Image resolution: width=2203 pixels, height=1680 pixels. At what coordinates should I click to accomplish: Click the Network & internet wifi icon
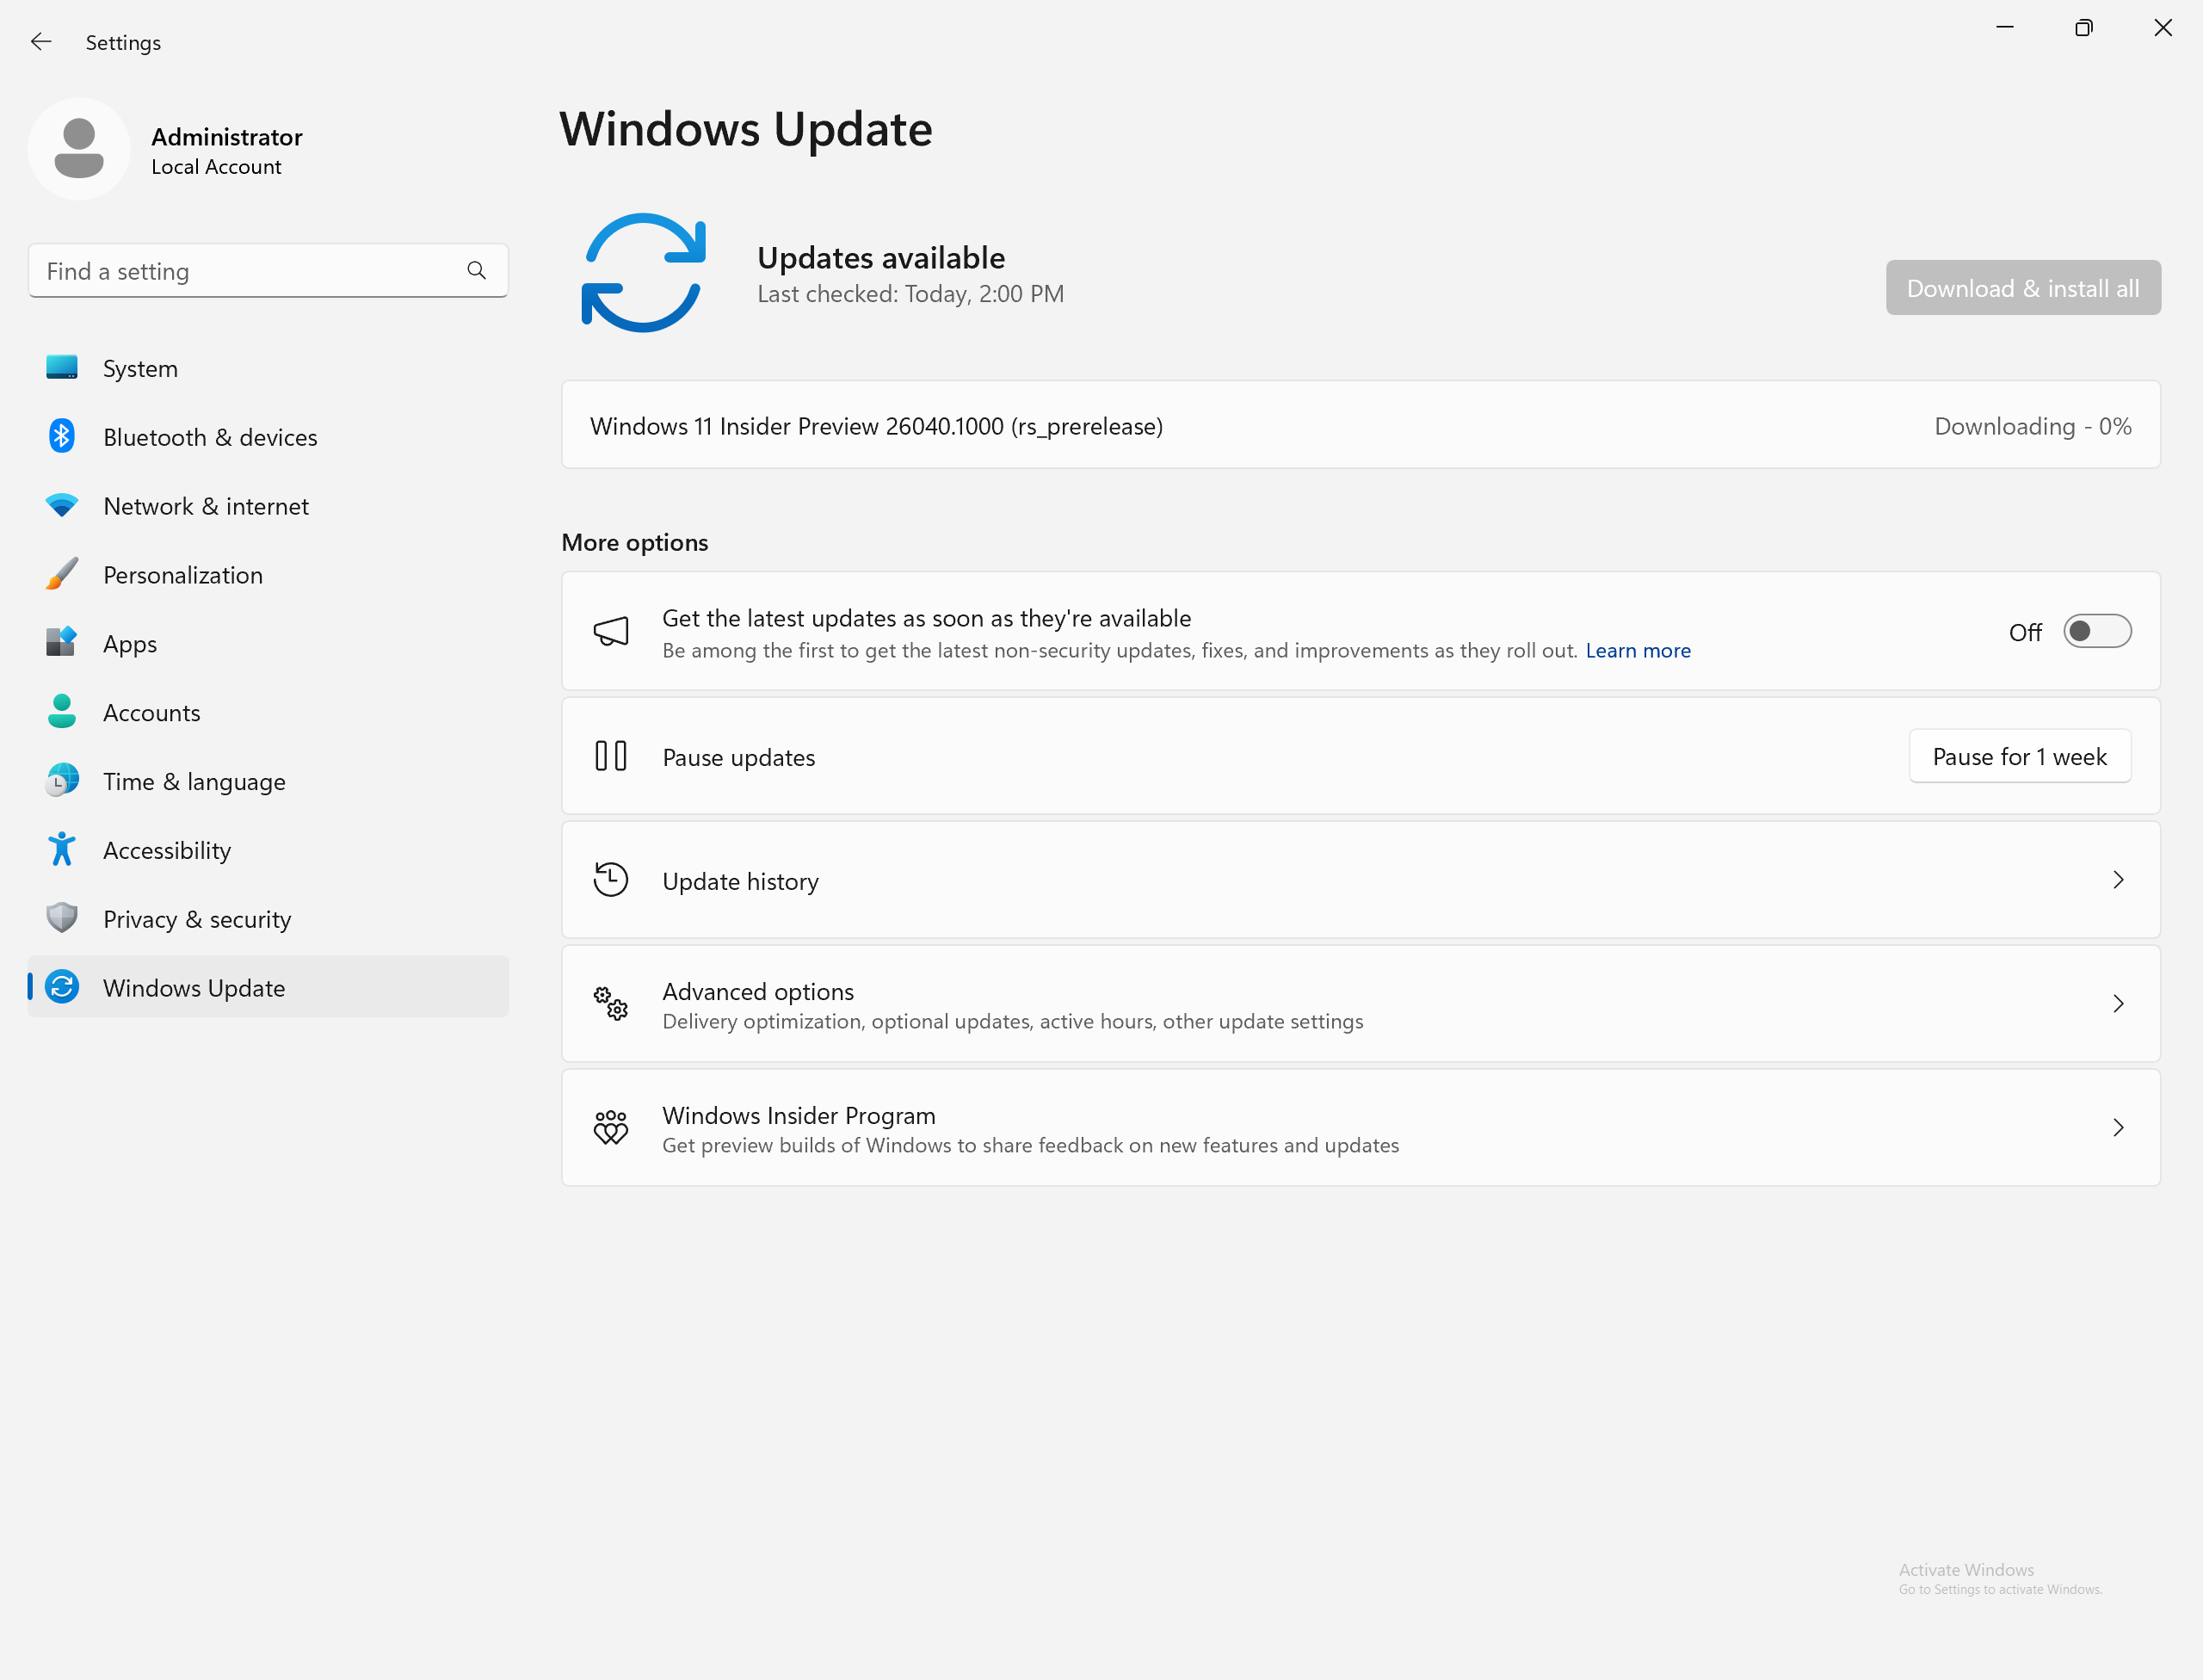62,506
